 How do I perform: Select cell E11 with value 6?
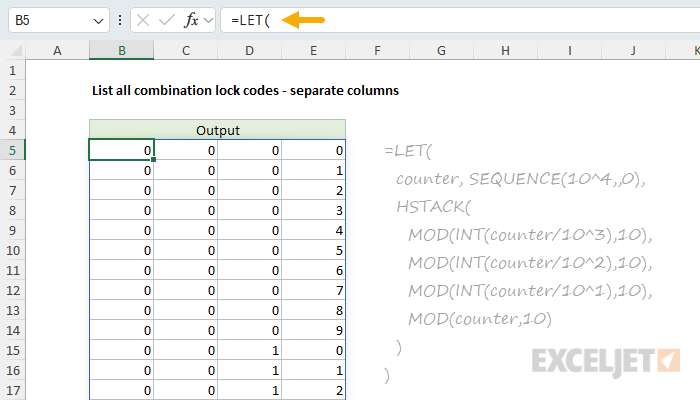pyautogui.click(x=313, y=271)
